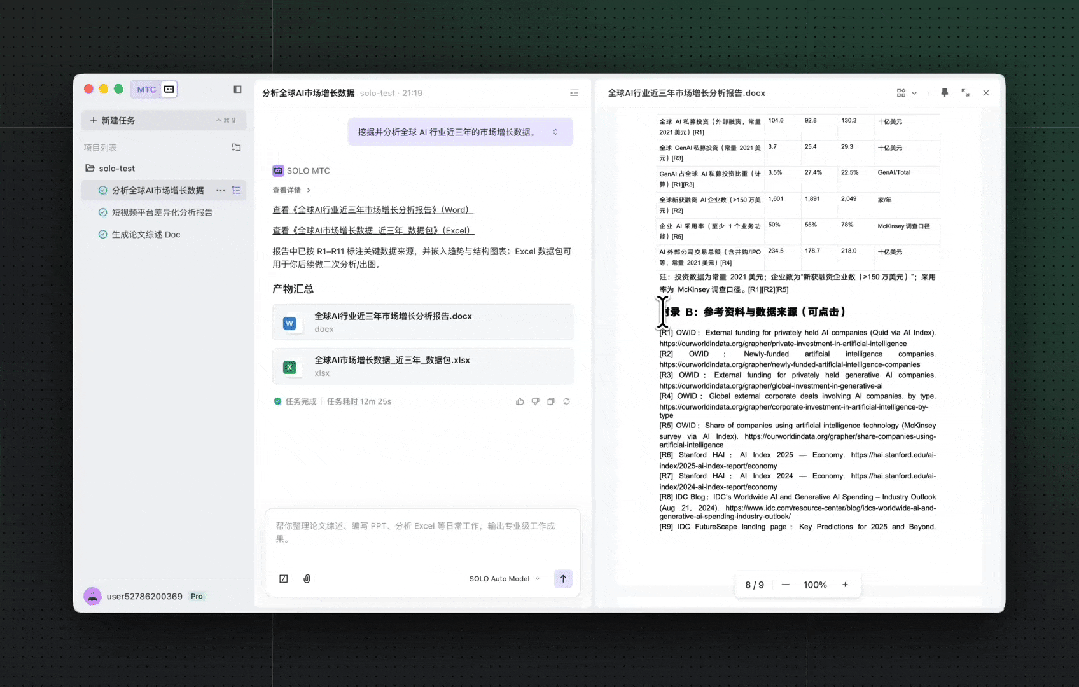Click table cell value 27.4%
The image size is (1079, 687).
click(x=813, y=173)
